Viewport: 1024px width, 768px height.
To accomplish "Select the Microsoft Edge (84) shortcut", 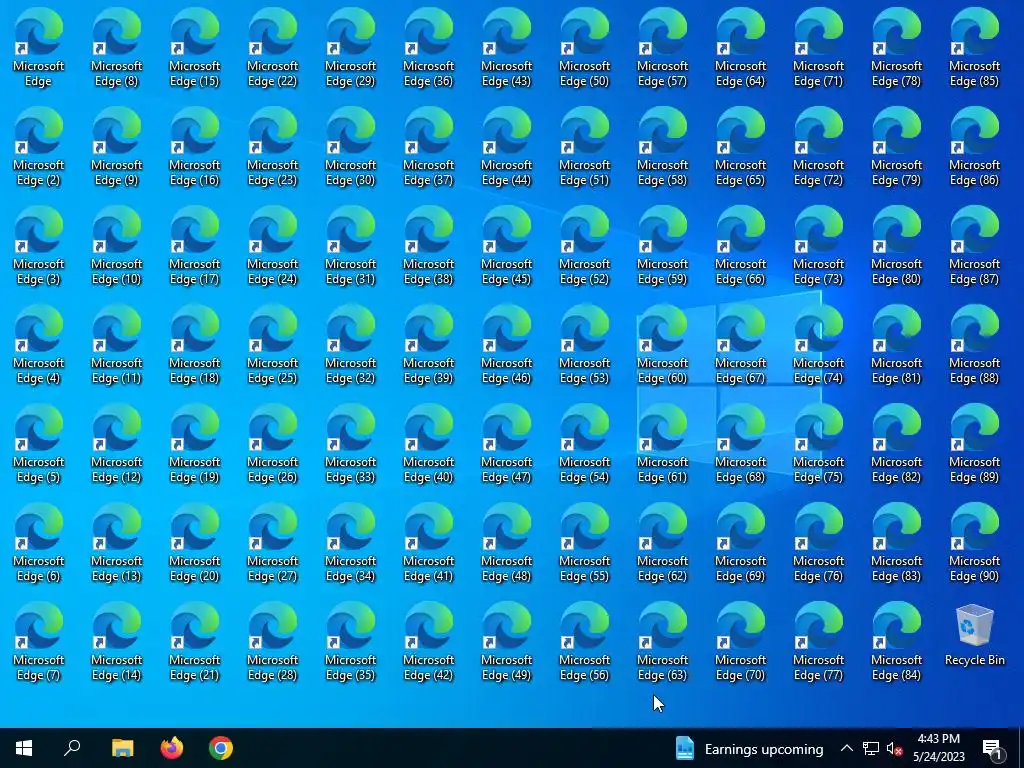I will (x=897, y=643).
